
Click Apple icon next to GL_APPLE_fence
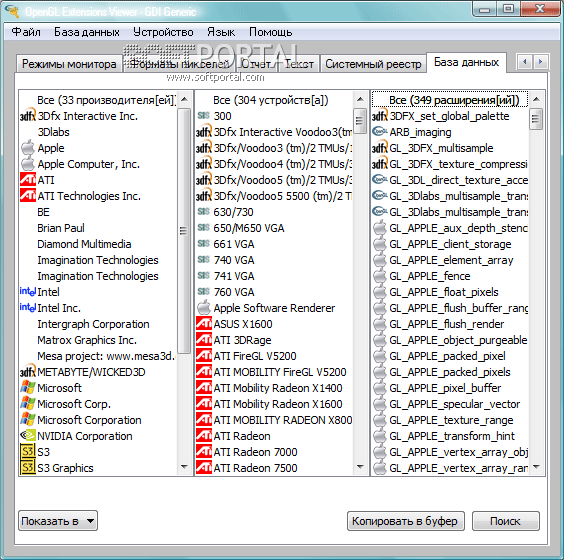pyautogui.click(x=379, y=276)
